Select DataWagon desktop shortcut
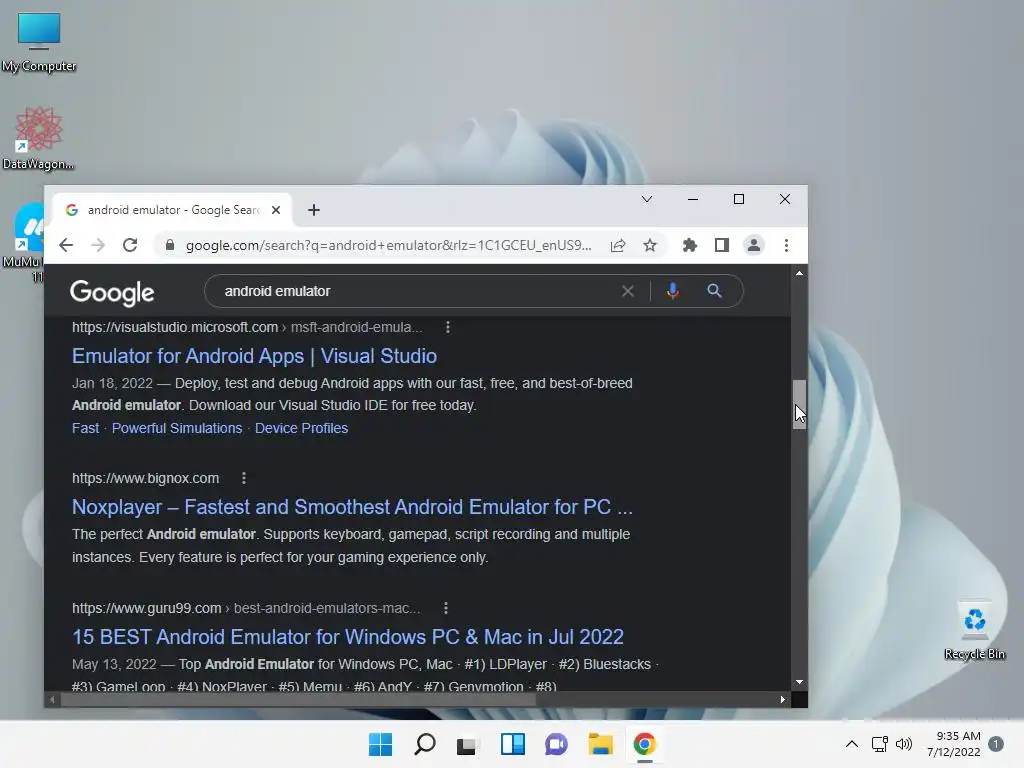This screenshot has width=1024, height=768. (38, 138)
